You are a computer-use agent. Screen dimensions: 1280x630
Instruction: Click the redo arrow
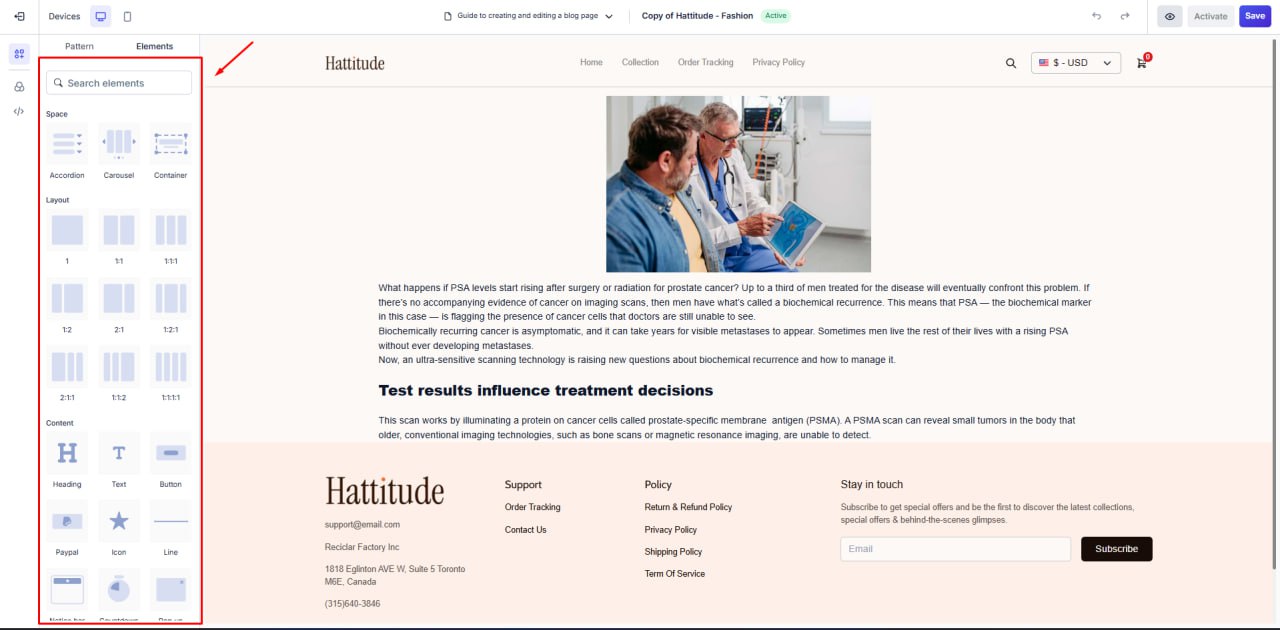coord(1125,16)
